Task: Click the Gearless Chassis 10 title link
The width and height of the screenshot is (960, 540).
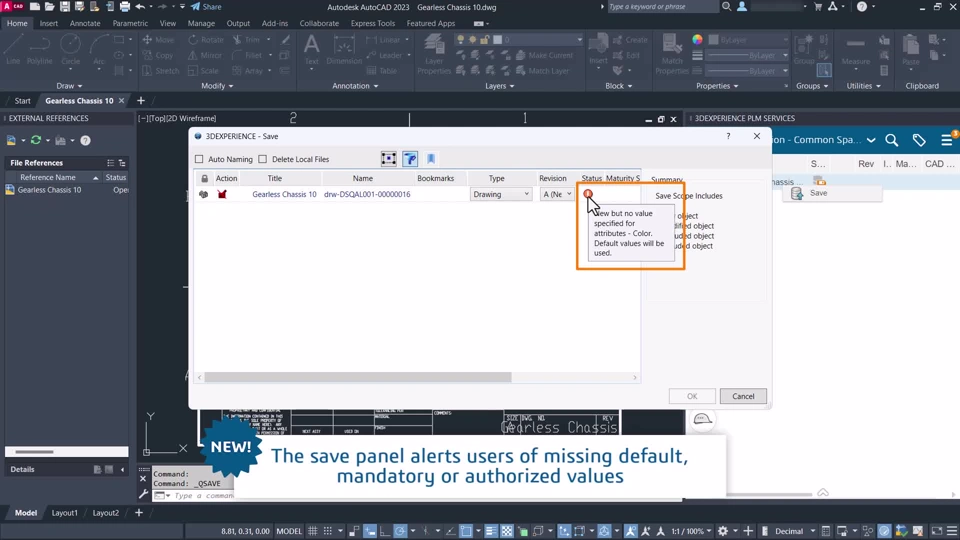Action: tap(284, 194)
